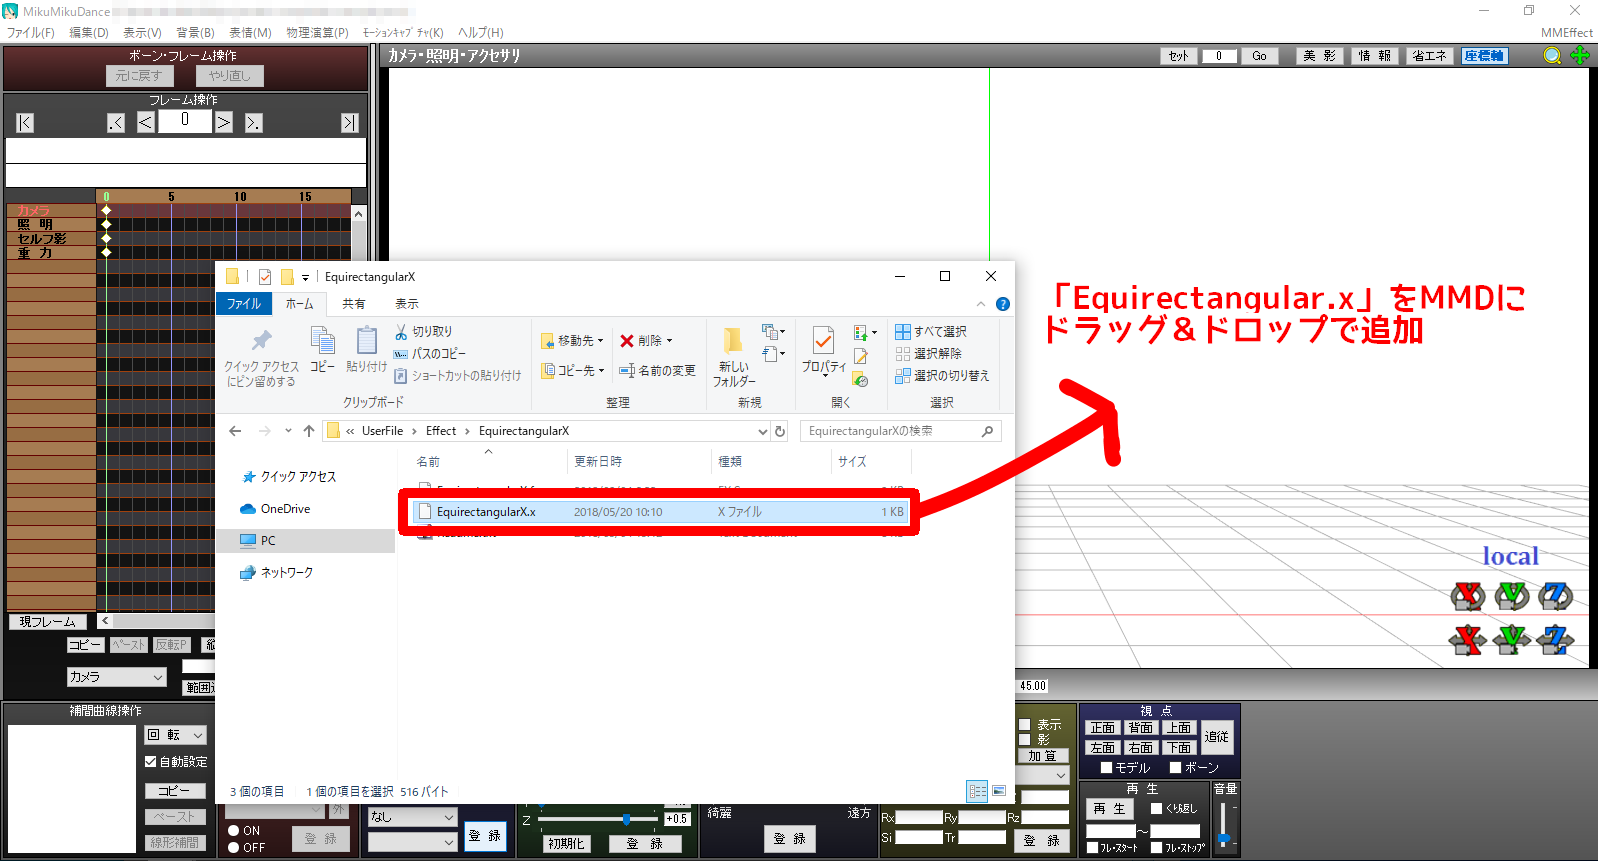
Task: Click the Paste icon in Explorer ribbon
Action: point(366,341)
